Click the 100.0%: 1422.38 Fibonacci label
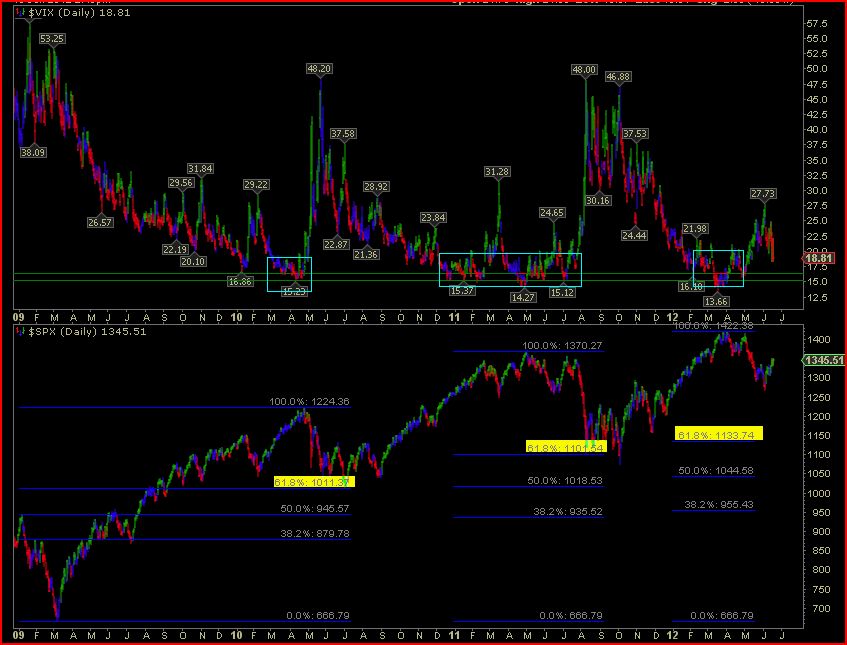This screenshot has width=847, height=645. tap(714, 326)
